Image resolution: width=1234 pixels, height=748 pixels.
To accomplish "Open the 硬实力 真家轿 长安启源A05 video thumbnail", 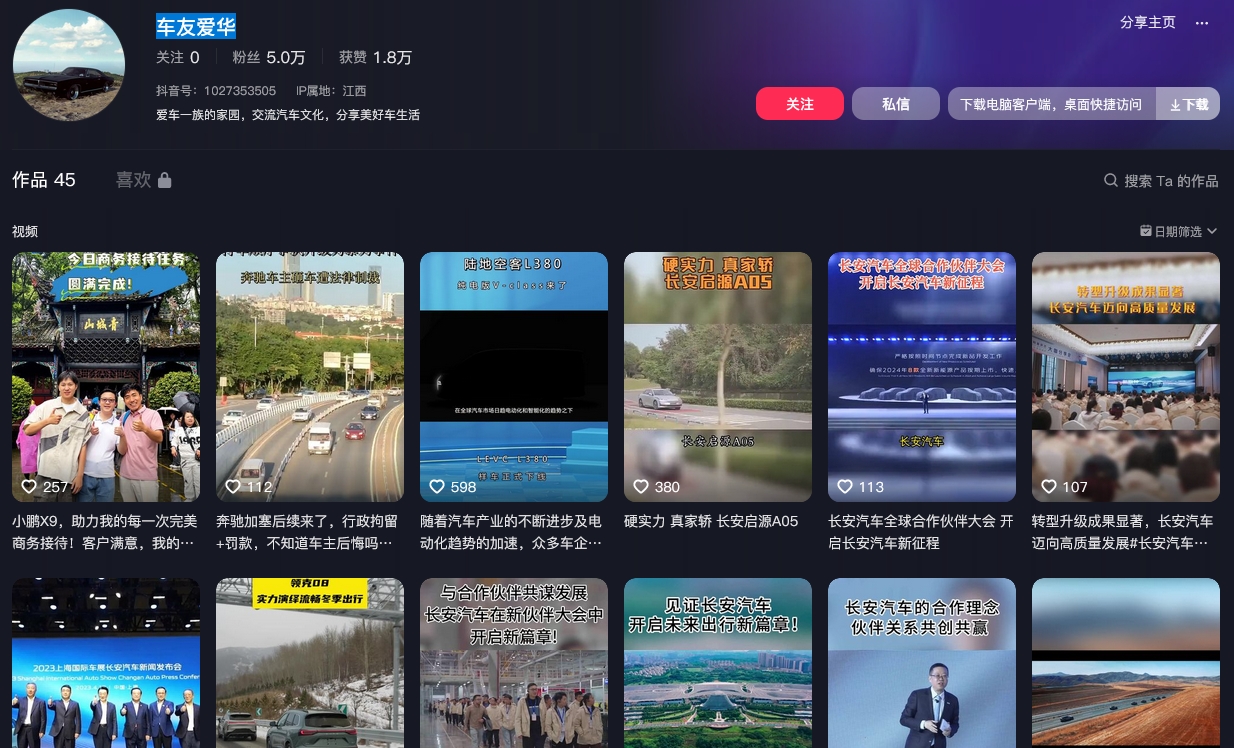I will (x=718, y=377).
